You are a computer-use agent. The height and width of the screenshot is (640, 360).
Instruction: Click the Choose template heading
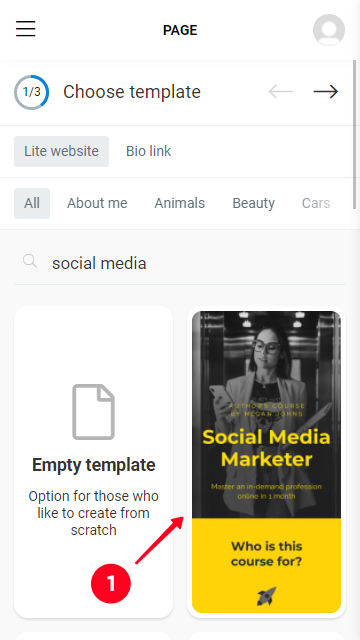pyautogui.click(x=132, y=92)
